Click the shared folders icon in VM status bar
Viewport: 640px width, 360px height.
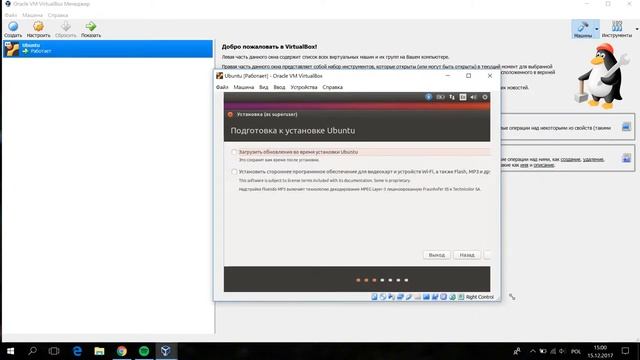point(418,297)
